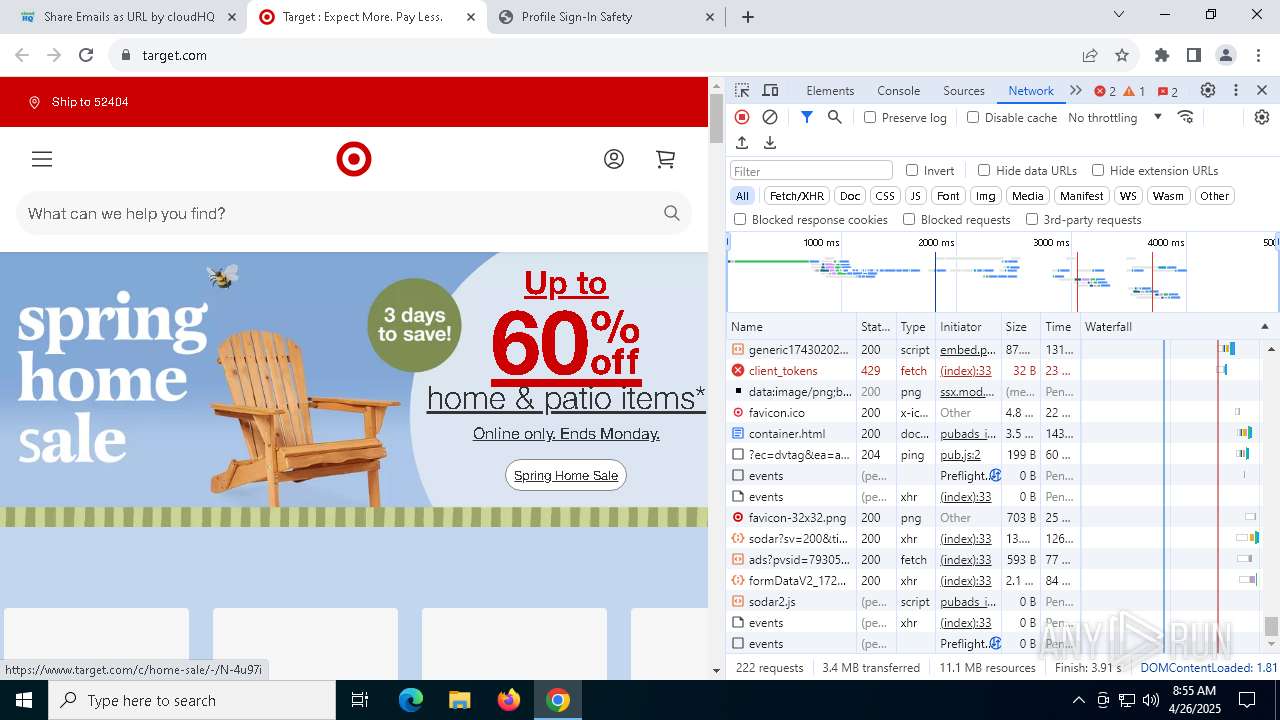Viewport: 1280px width, 720px height.
Task: Share this page icon in address bar
Action: pos(1090,55)
